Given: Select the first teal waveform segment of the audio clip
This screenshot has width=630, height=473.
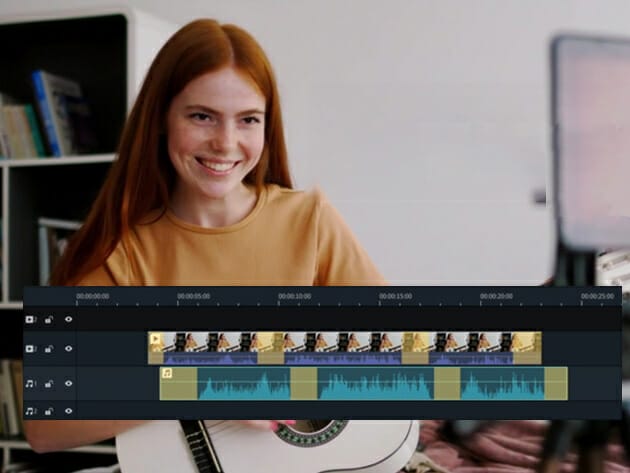Looking at the screenshot, I should coord(244,384).
